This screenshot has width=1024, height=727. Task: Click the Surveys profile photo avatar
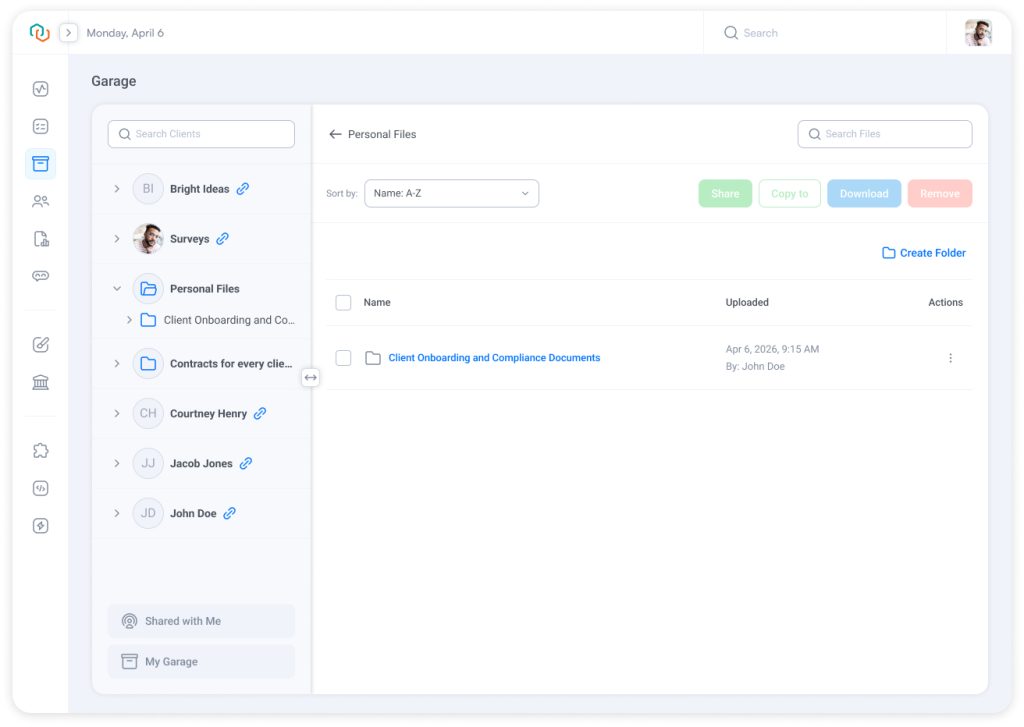point(148,239)
